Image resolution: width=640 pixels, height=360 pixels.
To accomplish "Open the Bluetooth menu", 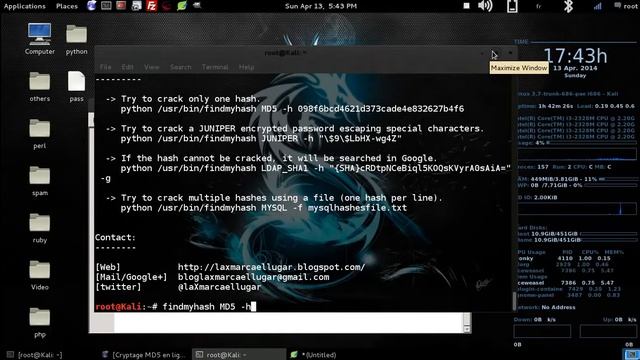I will [x=568, y=6].
